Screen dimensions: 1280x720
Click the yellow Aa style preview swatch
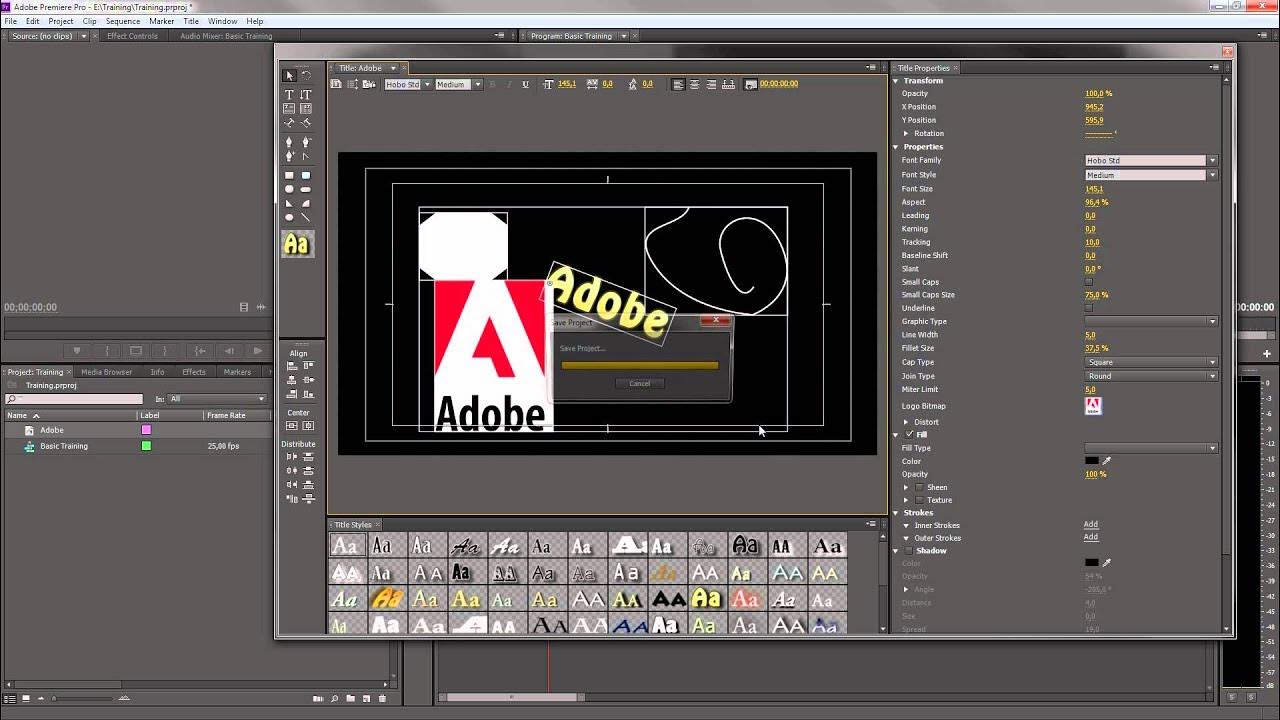(297, 244)
